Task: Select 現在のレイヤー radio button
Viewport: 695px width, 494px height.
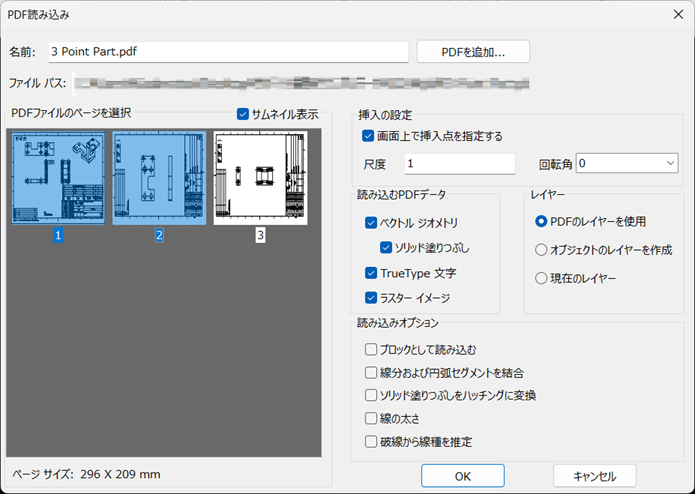Action: pos(541,278)
